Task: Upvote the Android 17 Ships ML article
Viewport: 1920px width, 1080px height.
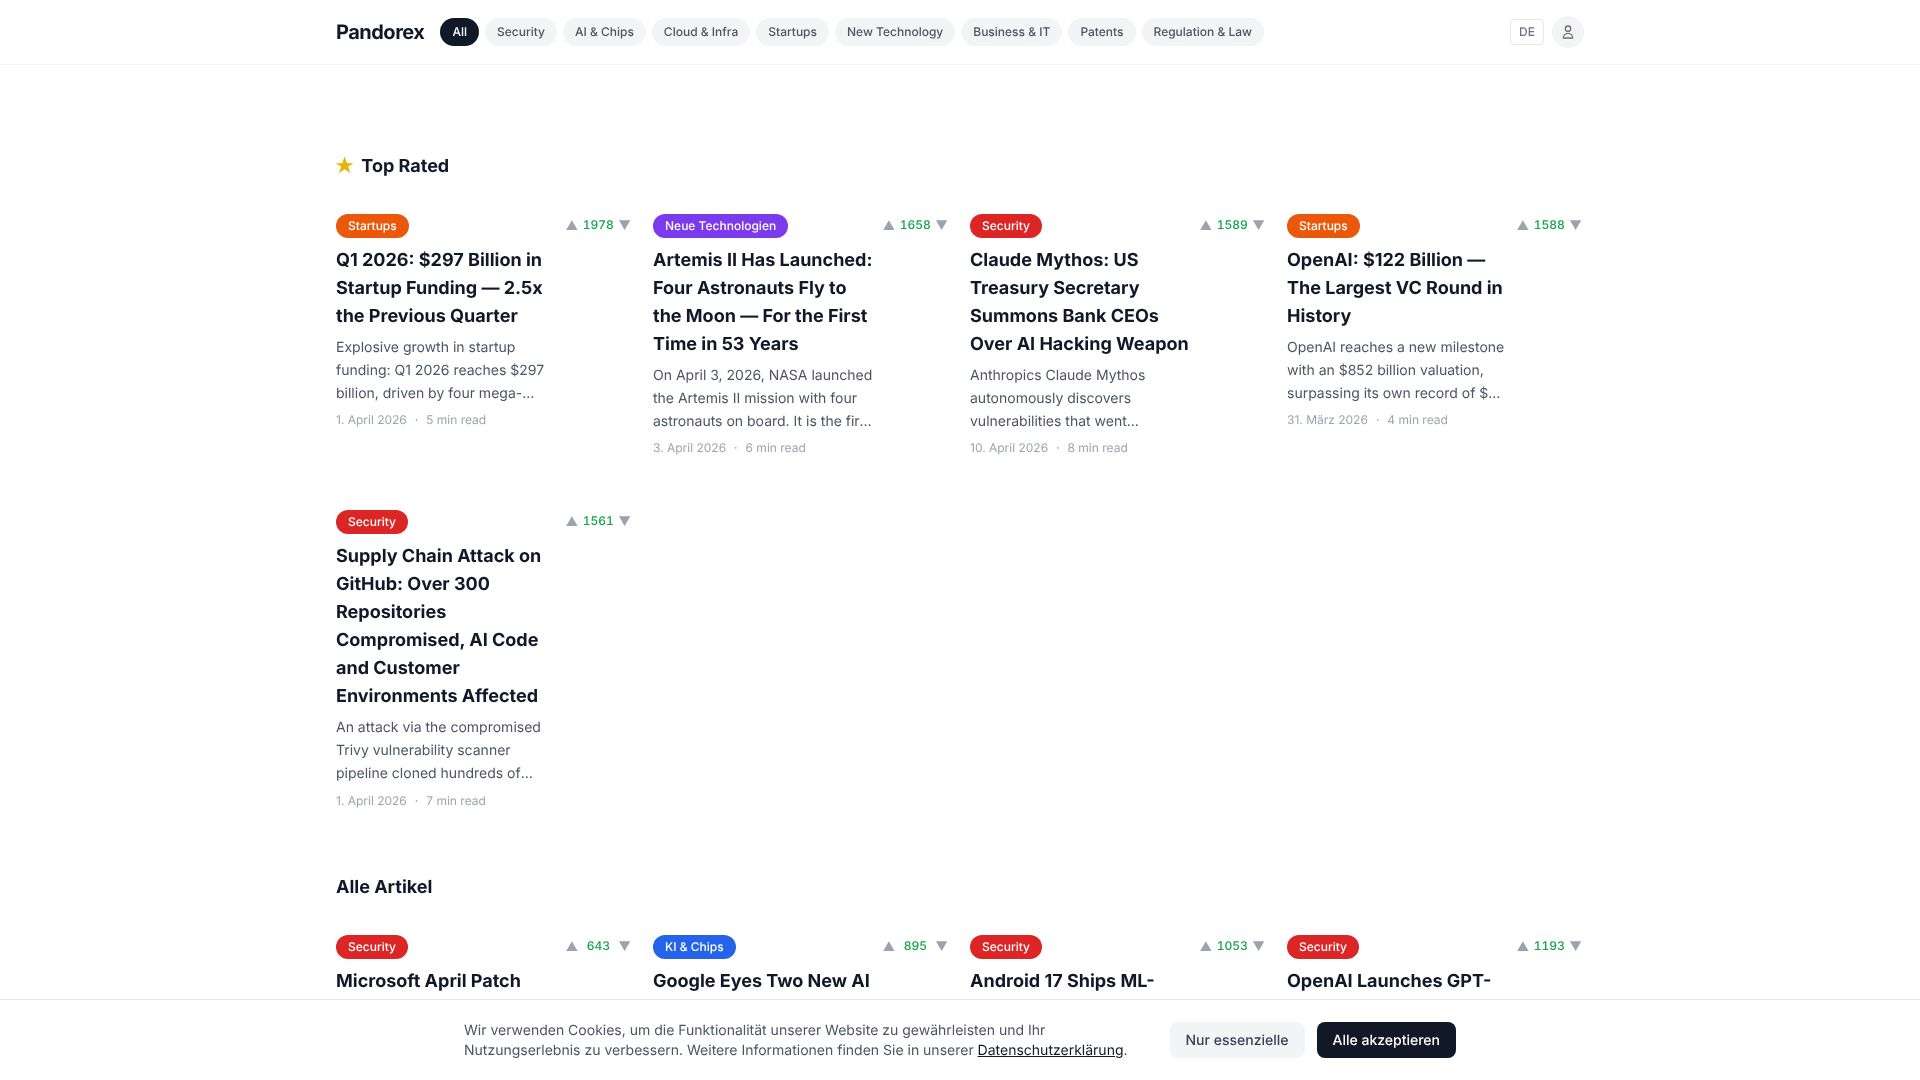Action: pyautogui.click(x=1206, y=946)
